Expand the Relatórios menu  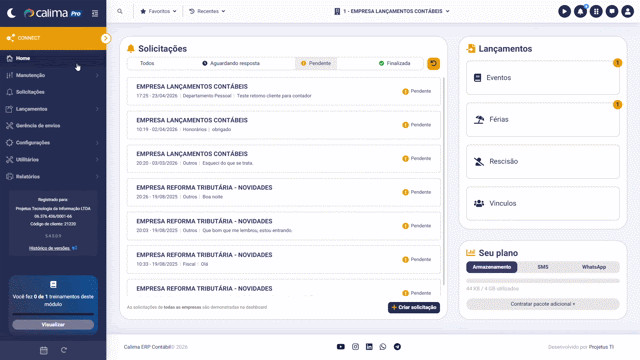coord(53,177)
